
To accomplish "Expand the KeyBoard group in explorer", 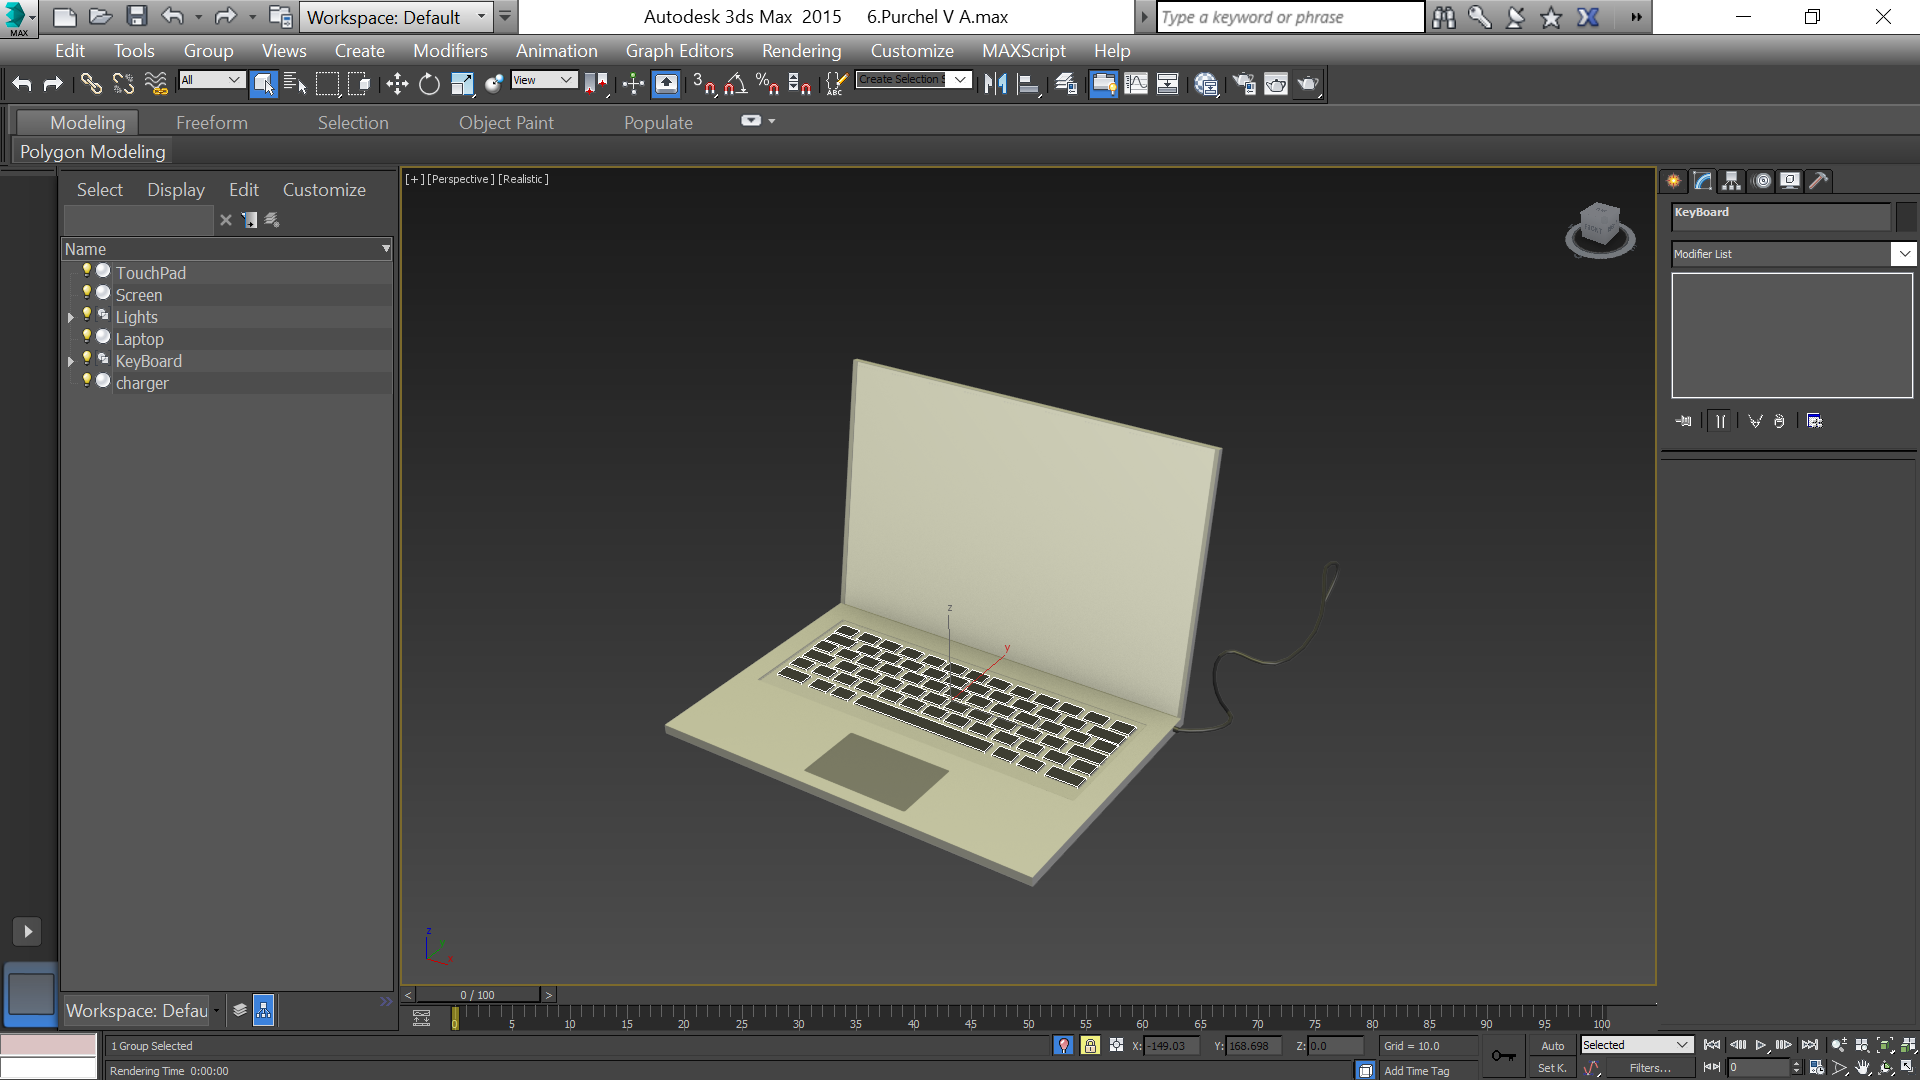I will pos(71,362).
